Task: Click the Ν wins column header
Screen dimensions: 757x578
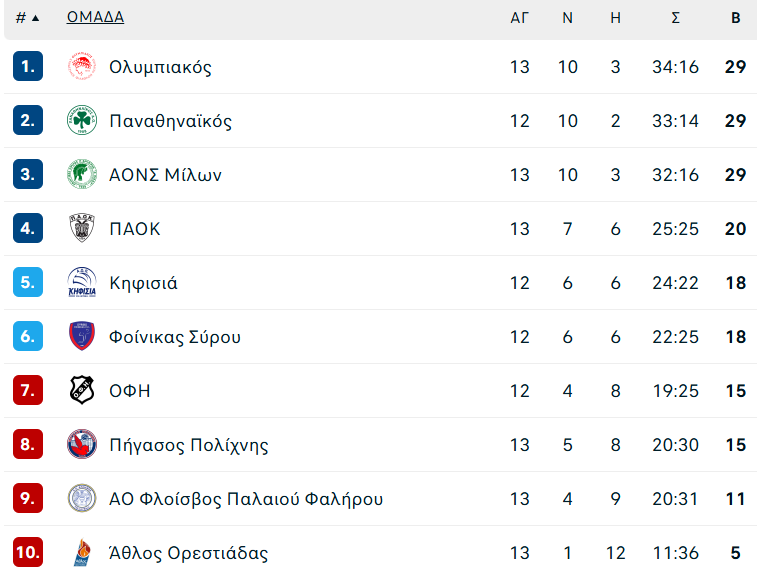Action: click(x=567, y=17)
